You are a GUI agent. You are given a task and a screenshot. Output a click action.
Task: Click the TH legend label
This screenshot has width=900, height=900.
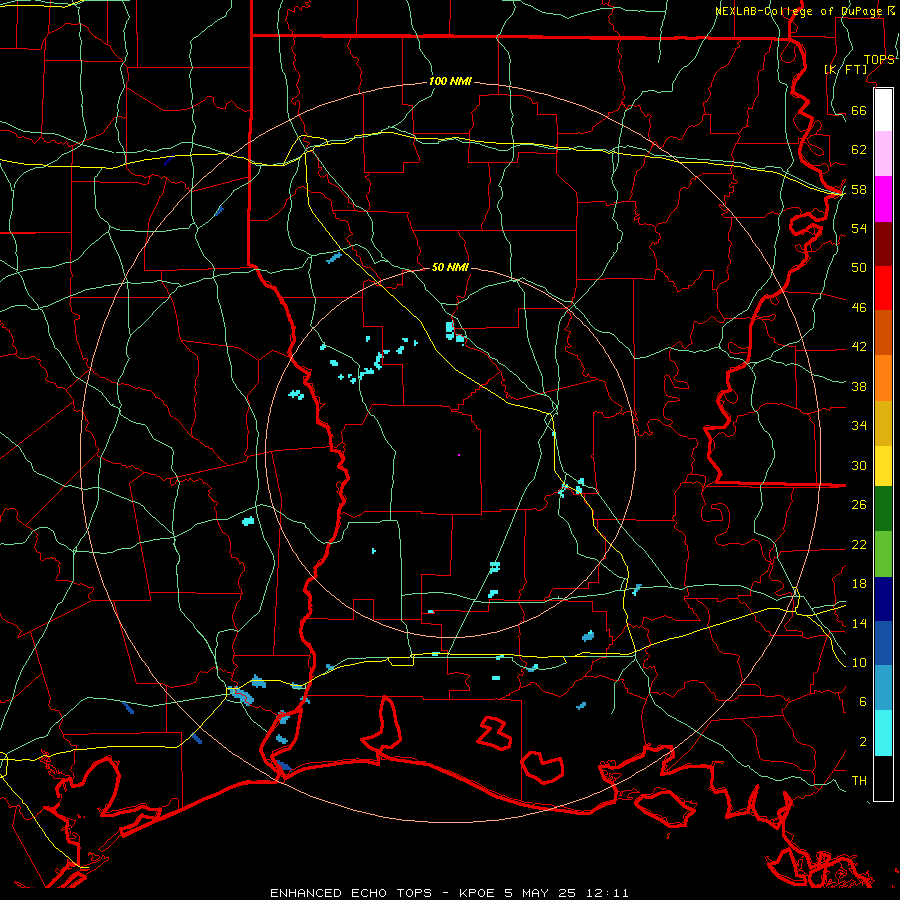(859, 781)
